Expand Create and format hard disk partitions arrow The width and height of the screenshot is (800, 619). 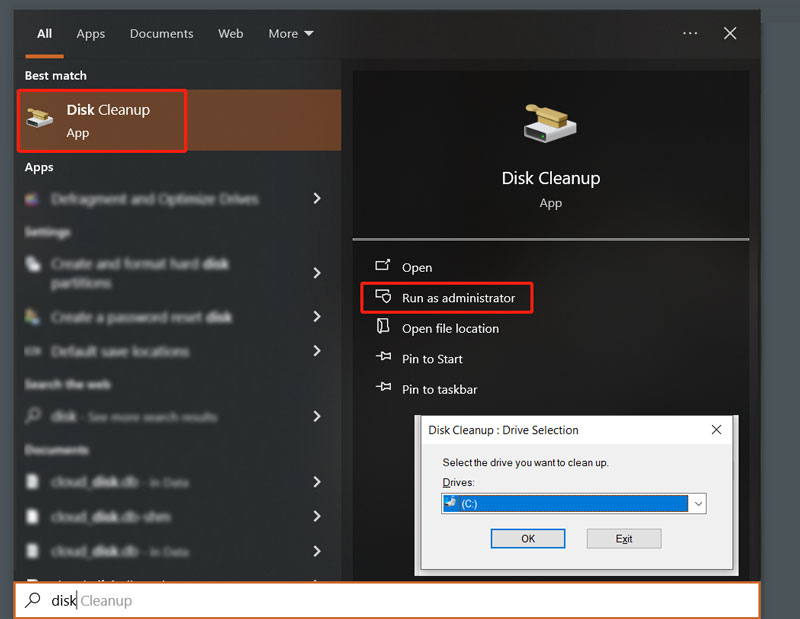tap(317, 273)
